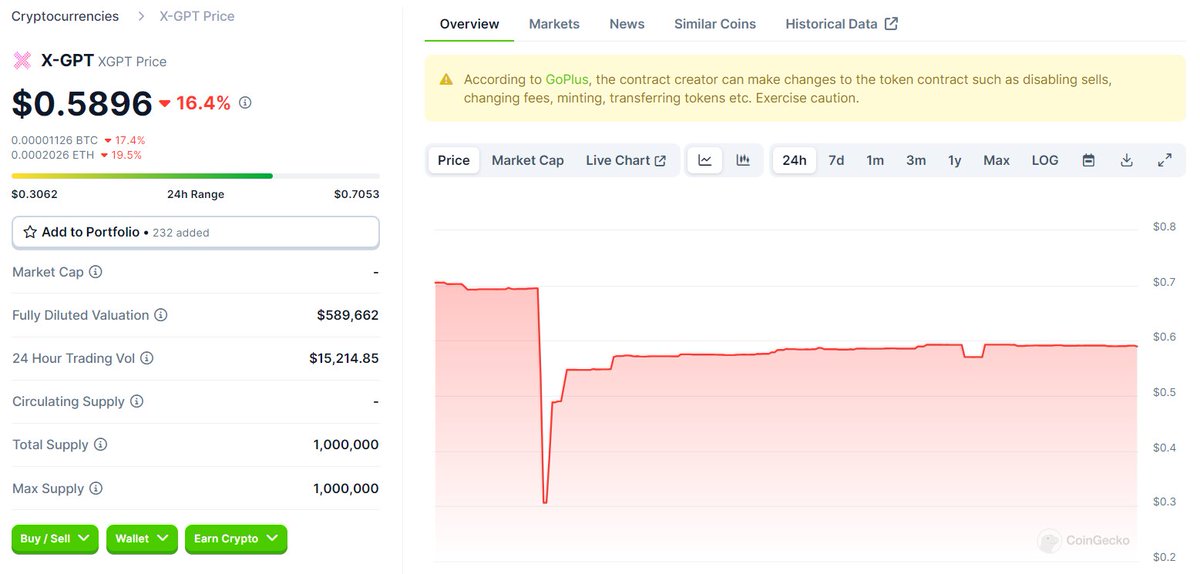The image size is (1200, 574).
Task: Select the Max time range
Action: [x=996, y=160]
